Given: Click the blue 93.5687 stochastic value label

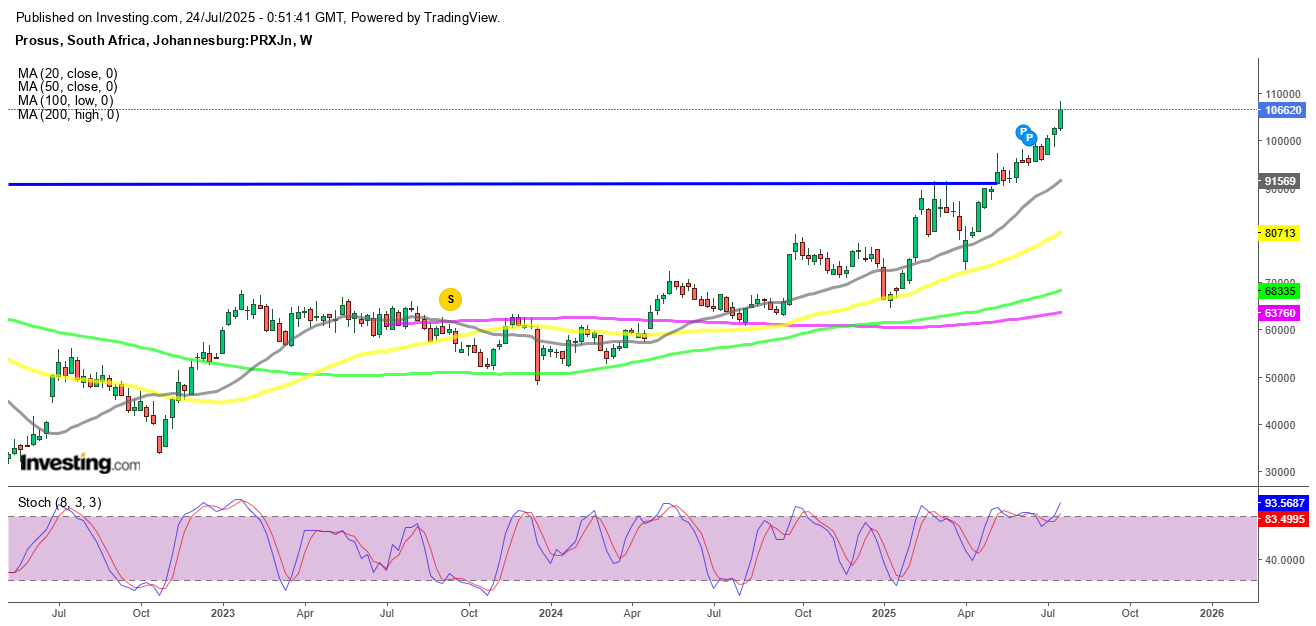Looking at the screenshot, I should point(1284,503).
